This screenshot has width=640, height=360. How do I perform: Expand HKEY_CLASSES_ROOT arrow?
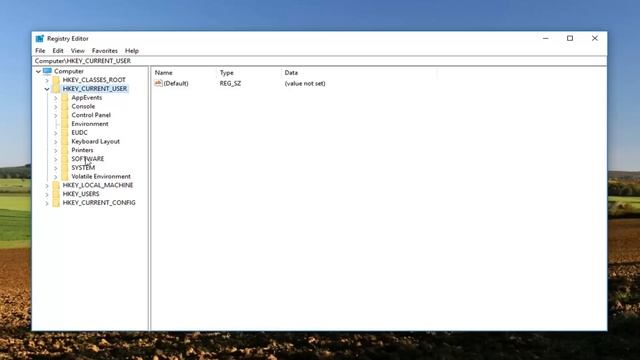pyautogui.click(x=47, y=80)
